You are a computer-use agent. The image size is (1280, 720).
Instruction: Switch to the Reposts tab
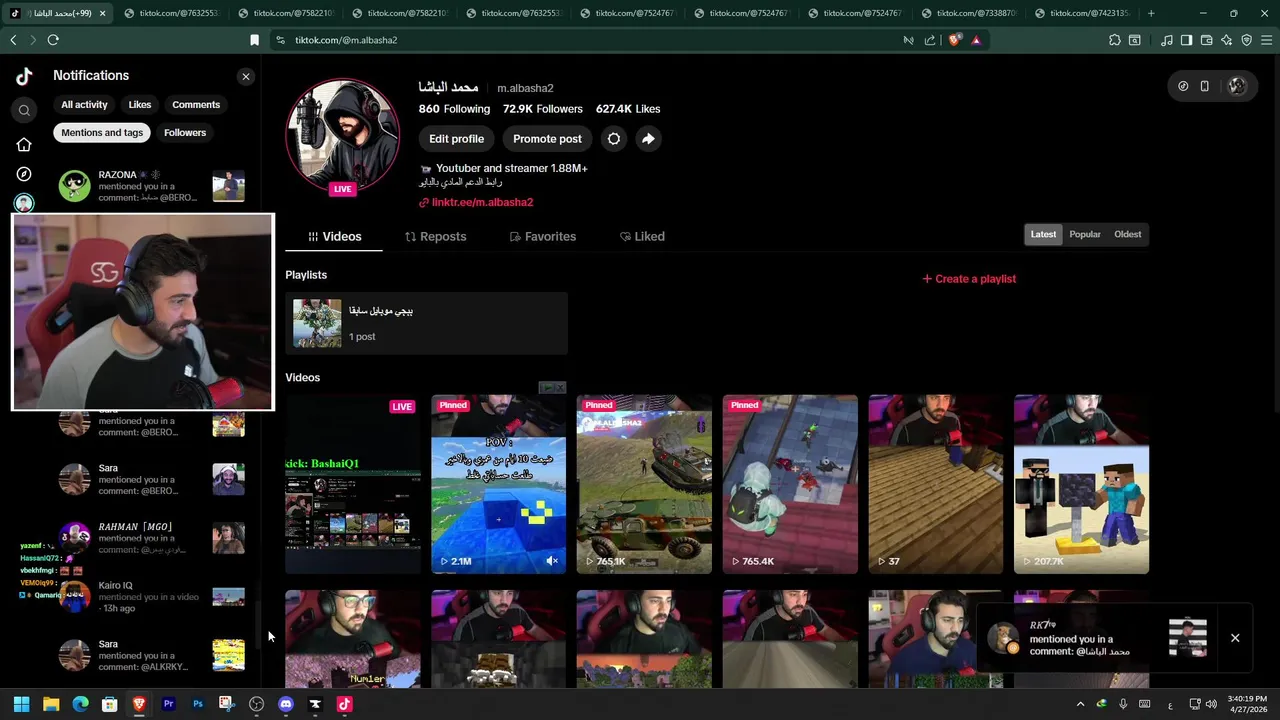pos(435,237)
